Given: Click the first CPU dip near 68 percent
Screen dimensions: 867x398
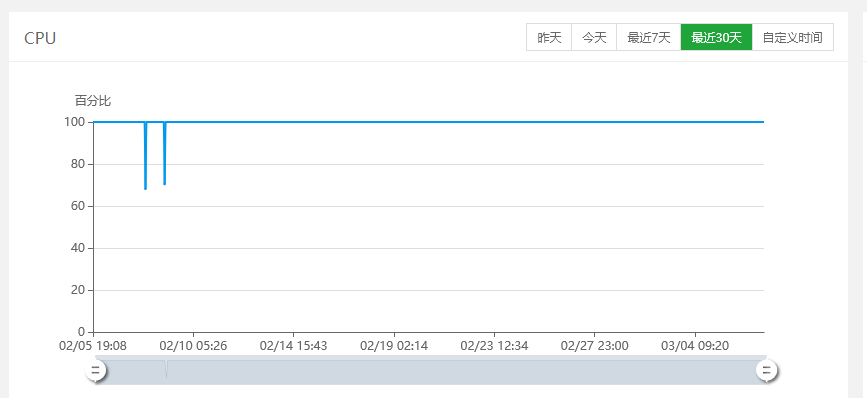Looking at the screenshot, I should [x=145, y=188].
